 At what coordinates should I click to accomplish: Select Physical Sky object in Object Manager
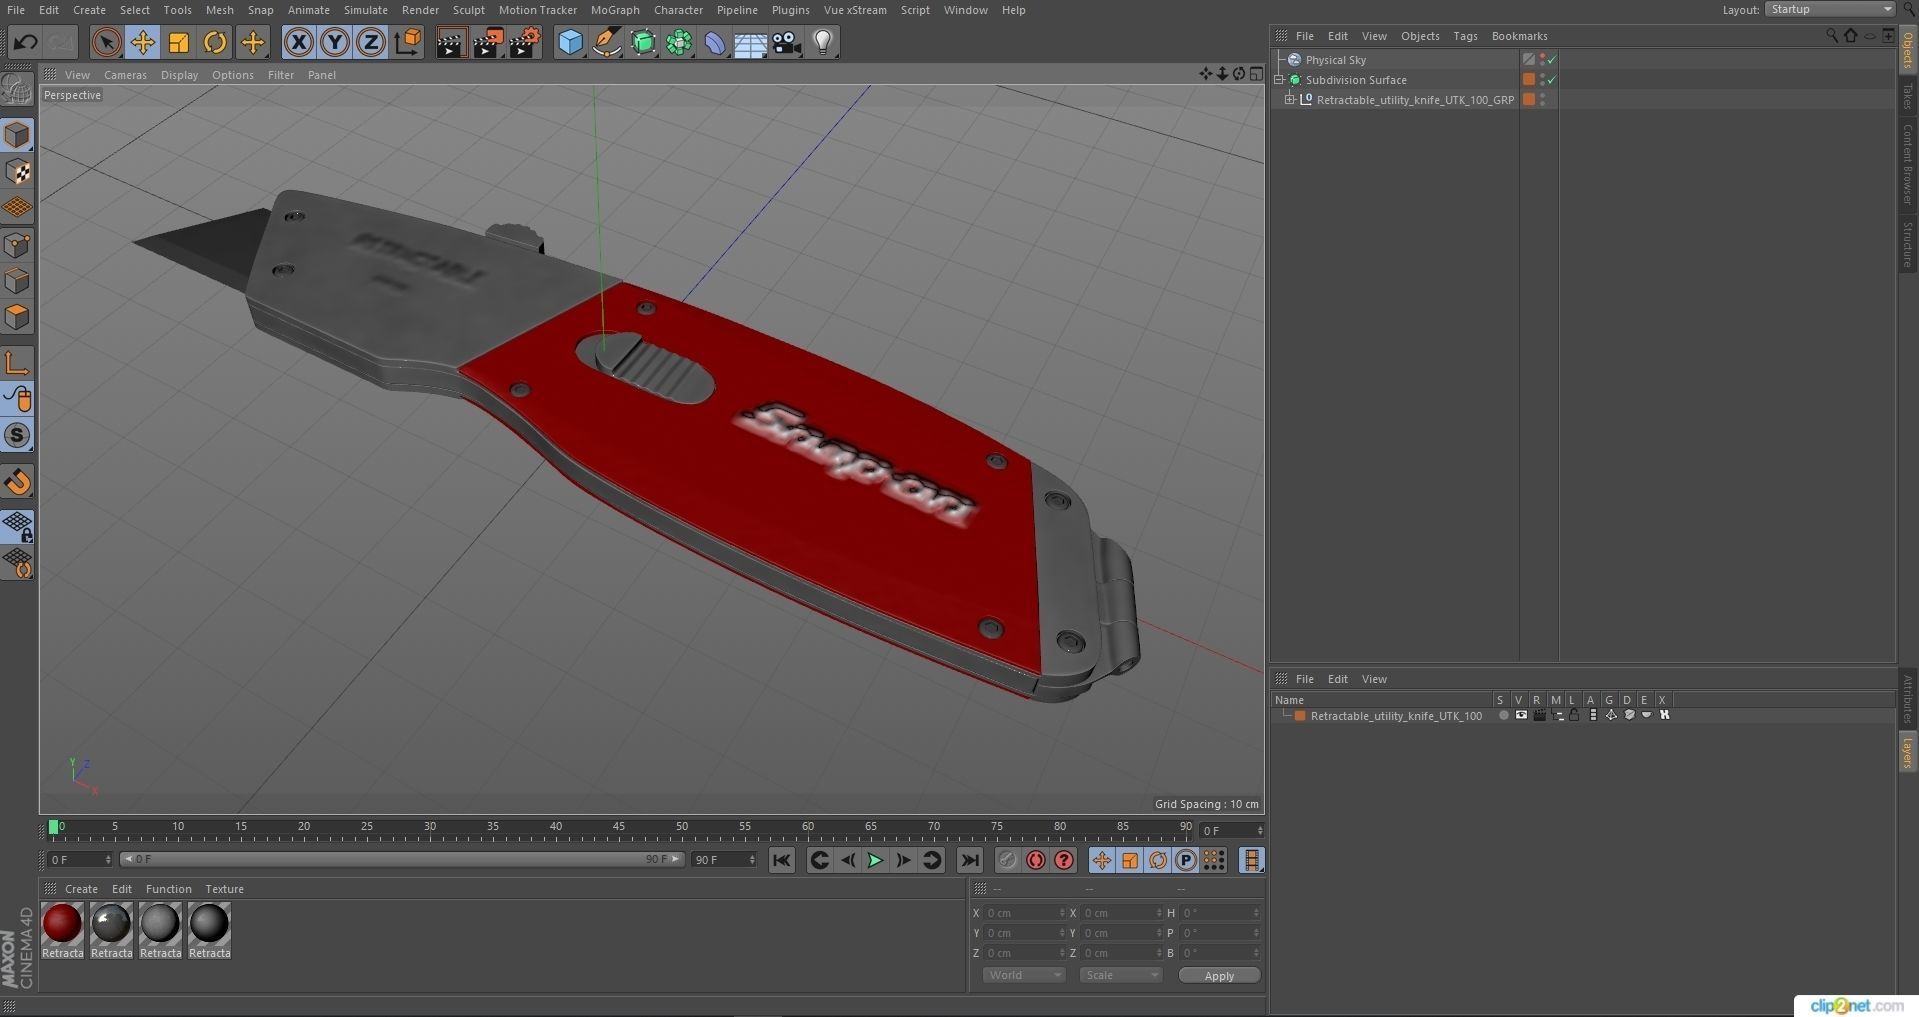tap(1335, 60)
